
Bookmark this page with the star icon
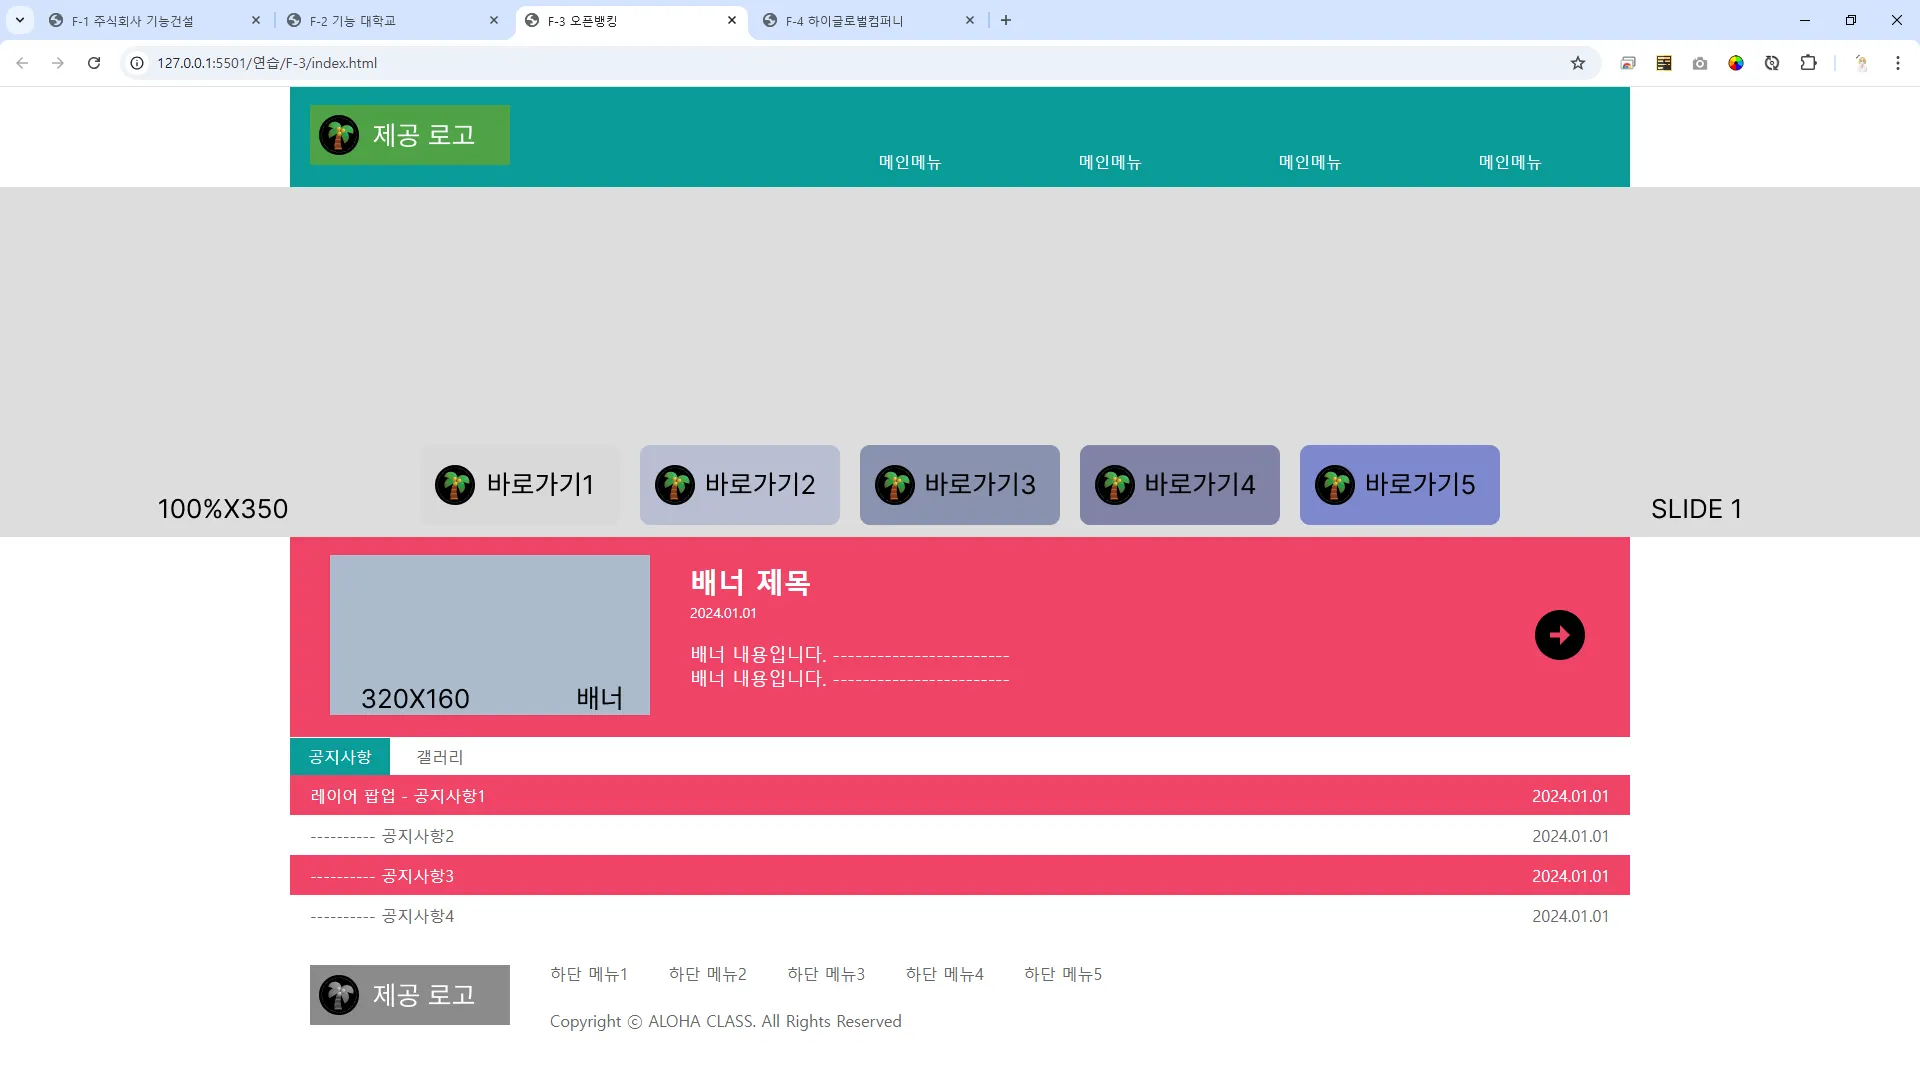(x=1578, y=63)
